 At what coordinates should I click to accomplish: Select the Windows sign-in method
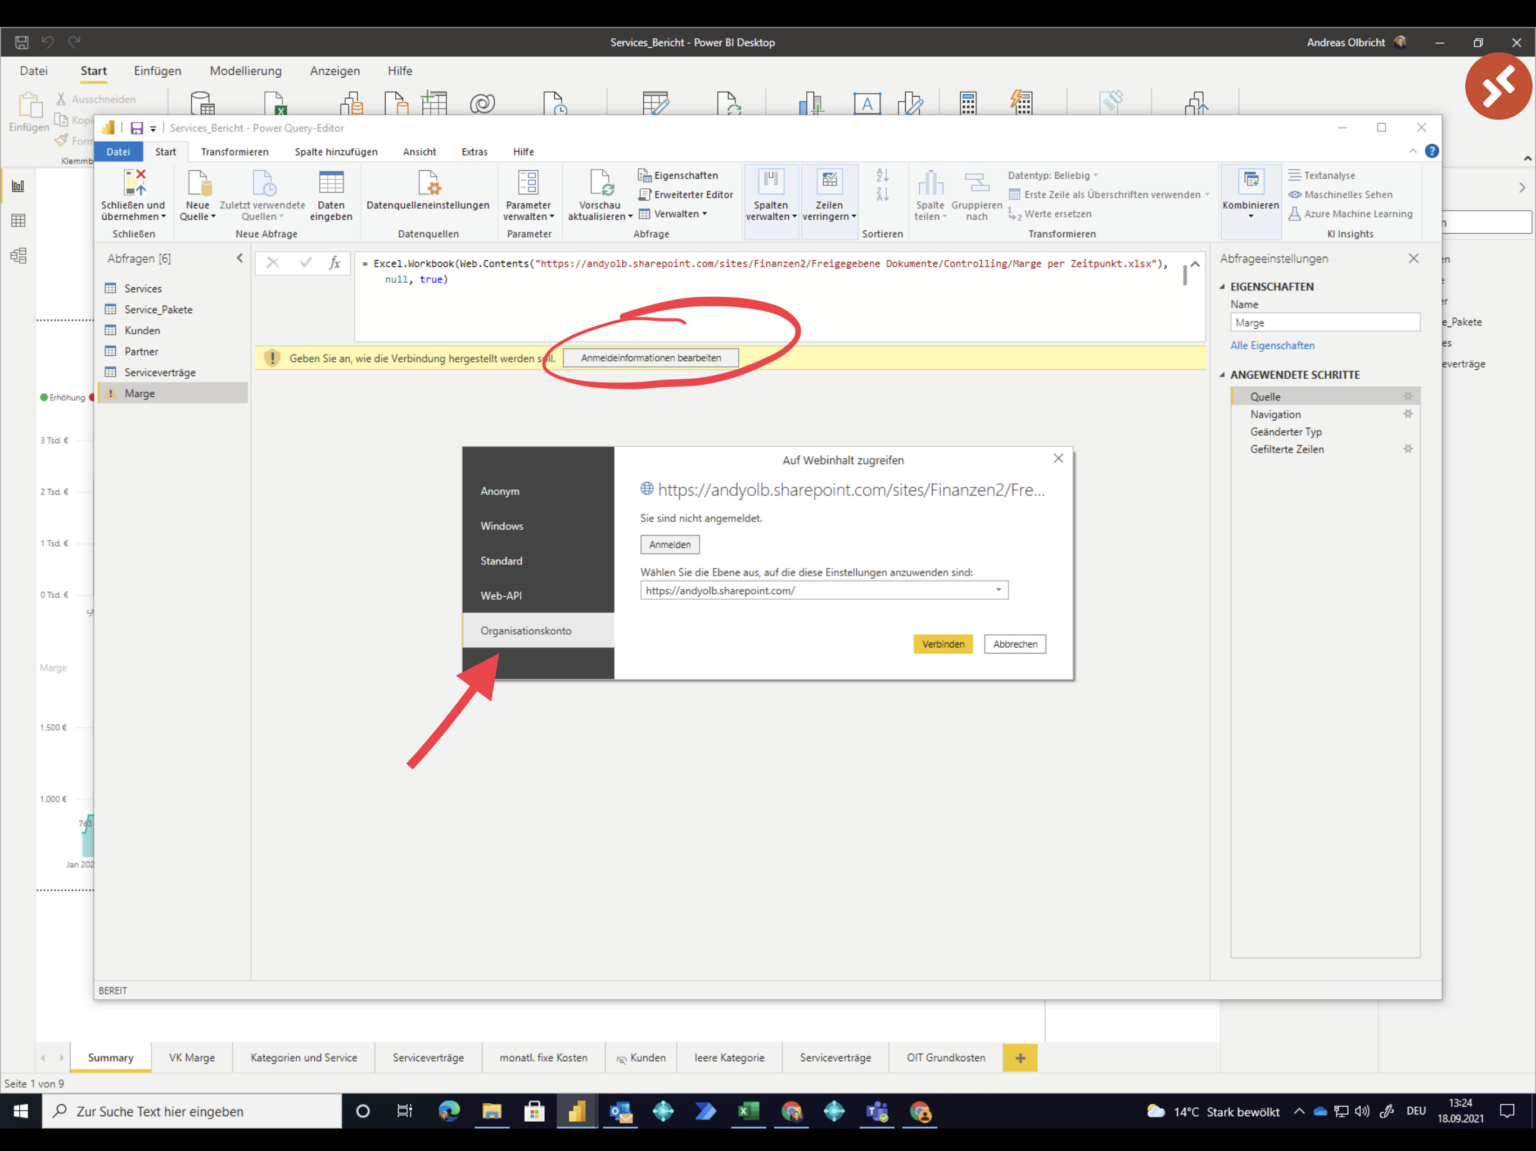coord(501,525)
